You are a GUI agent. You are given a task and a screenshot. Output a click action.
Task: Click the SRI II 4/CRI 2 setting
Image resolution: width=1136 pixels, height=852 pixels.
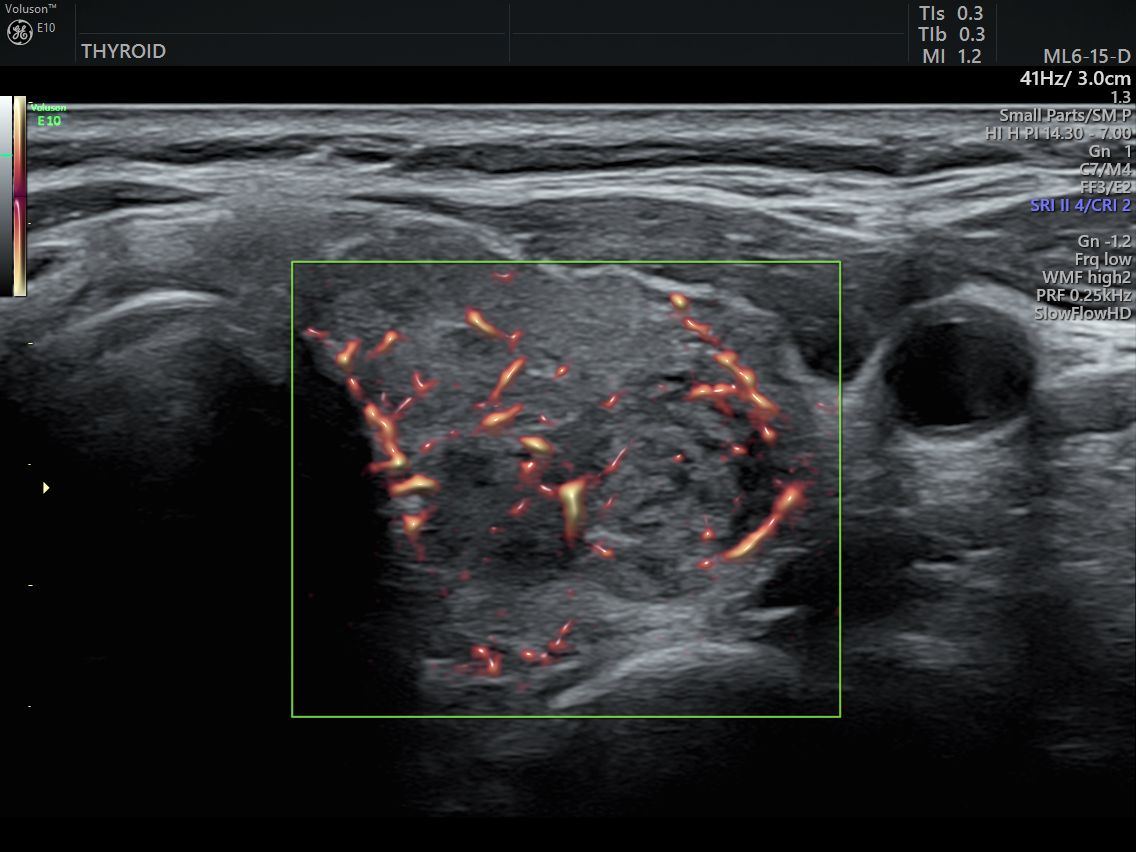click(1080, 206)
